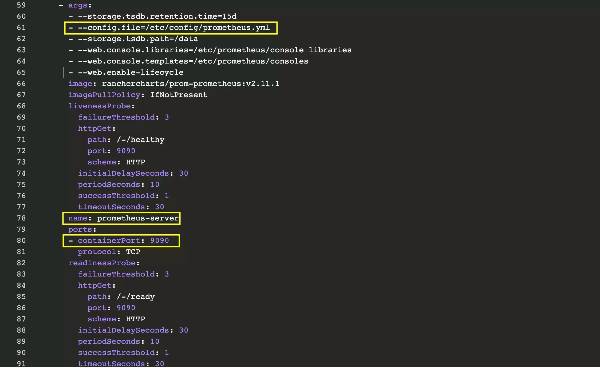Click path: /-/ready value

point(136,296)
